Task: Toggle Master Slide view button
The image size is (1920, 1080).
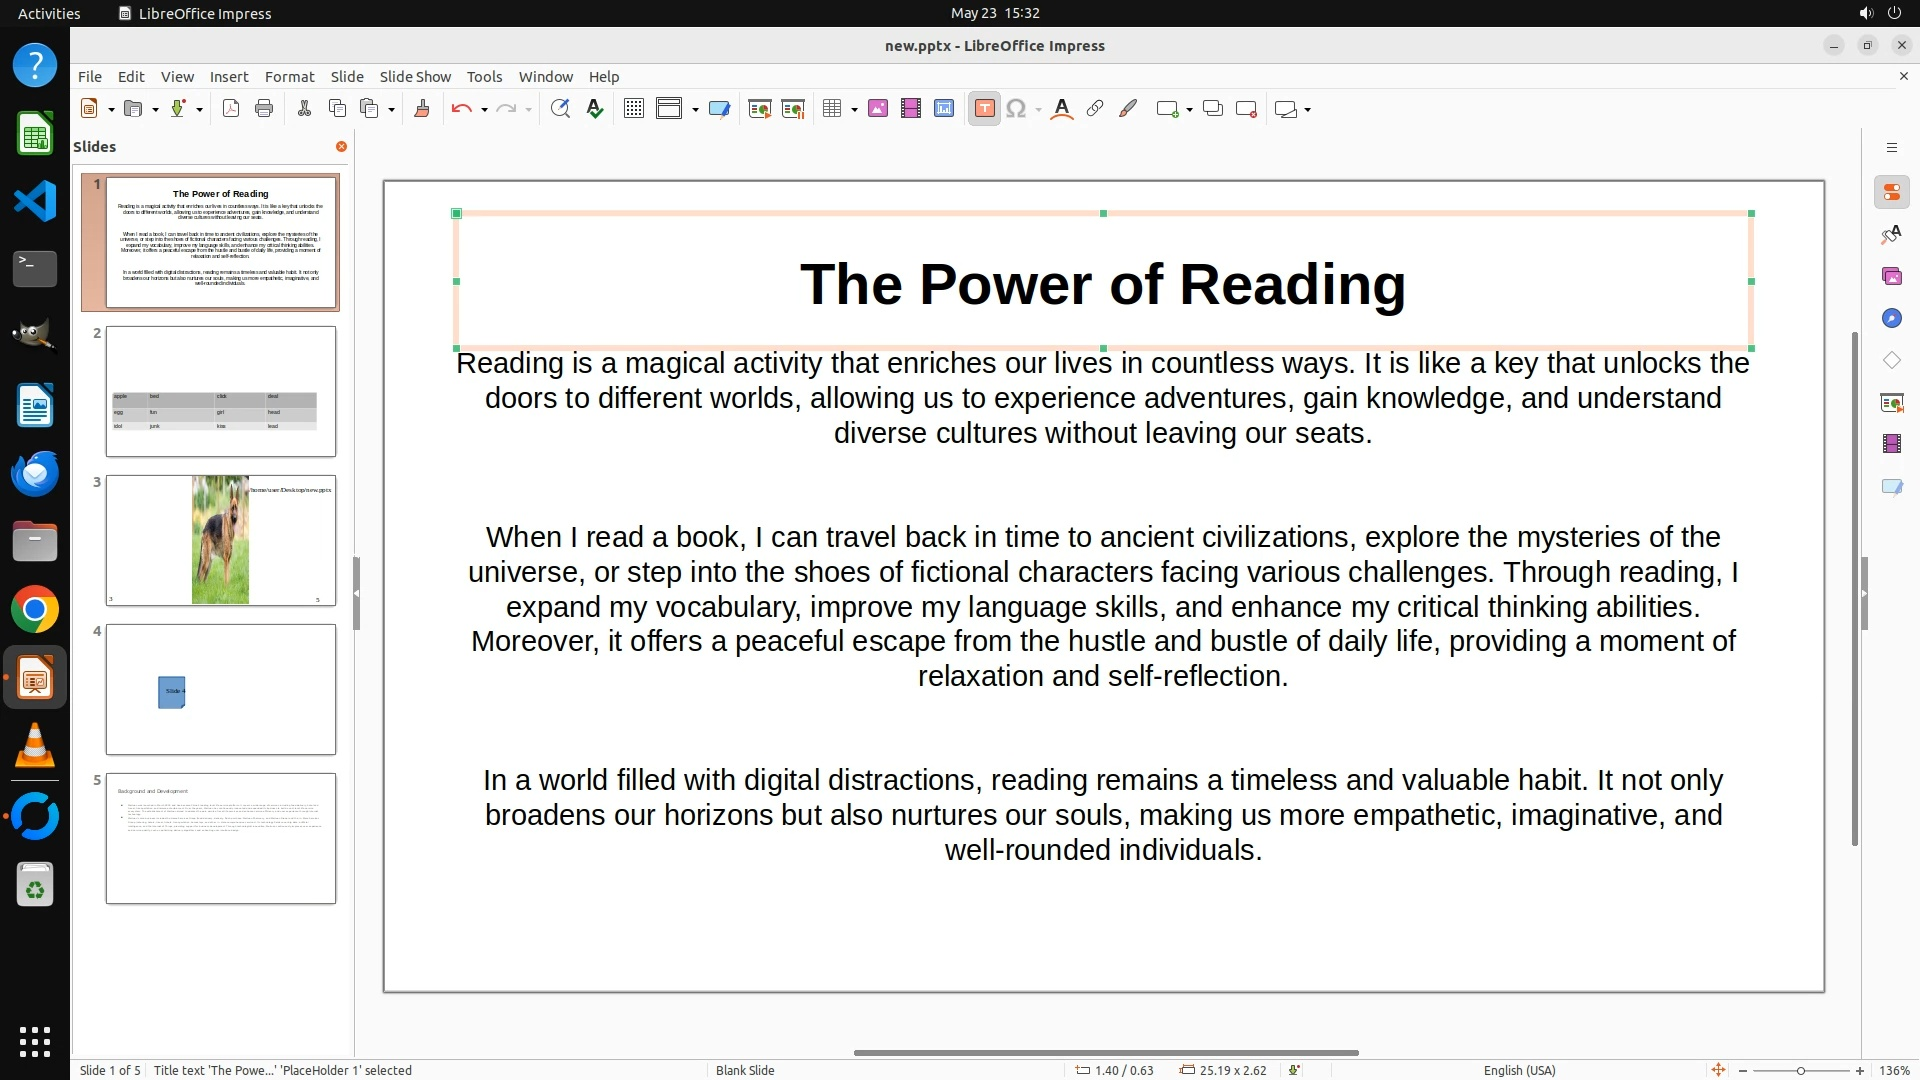Action: coord(719,109)
